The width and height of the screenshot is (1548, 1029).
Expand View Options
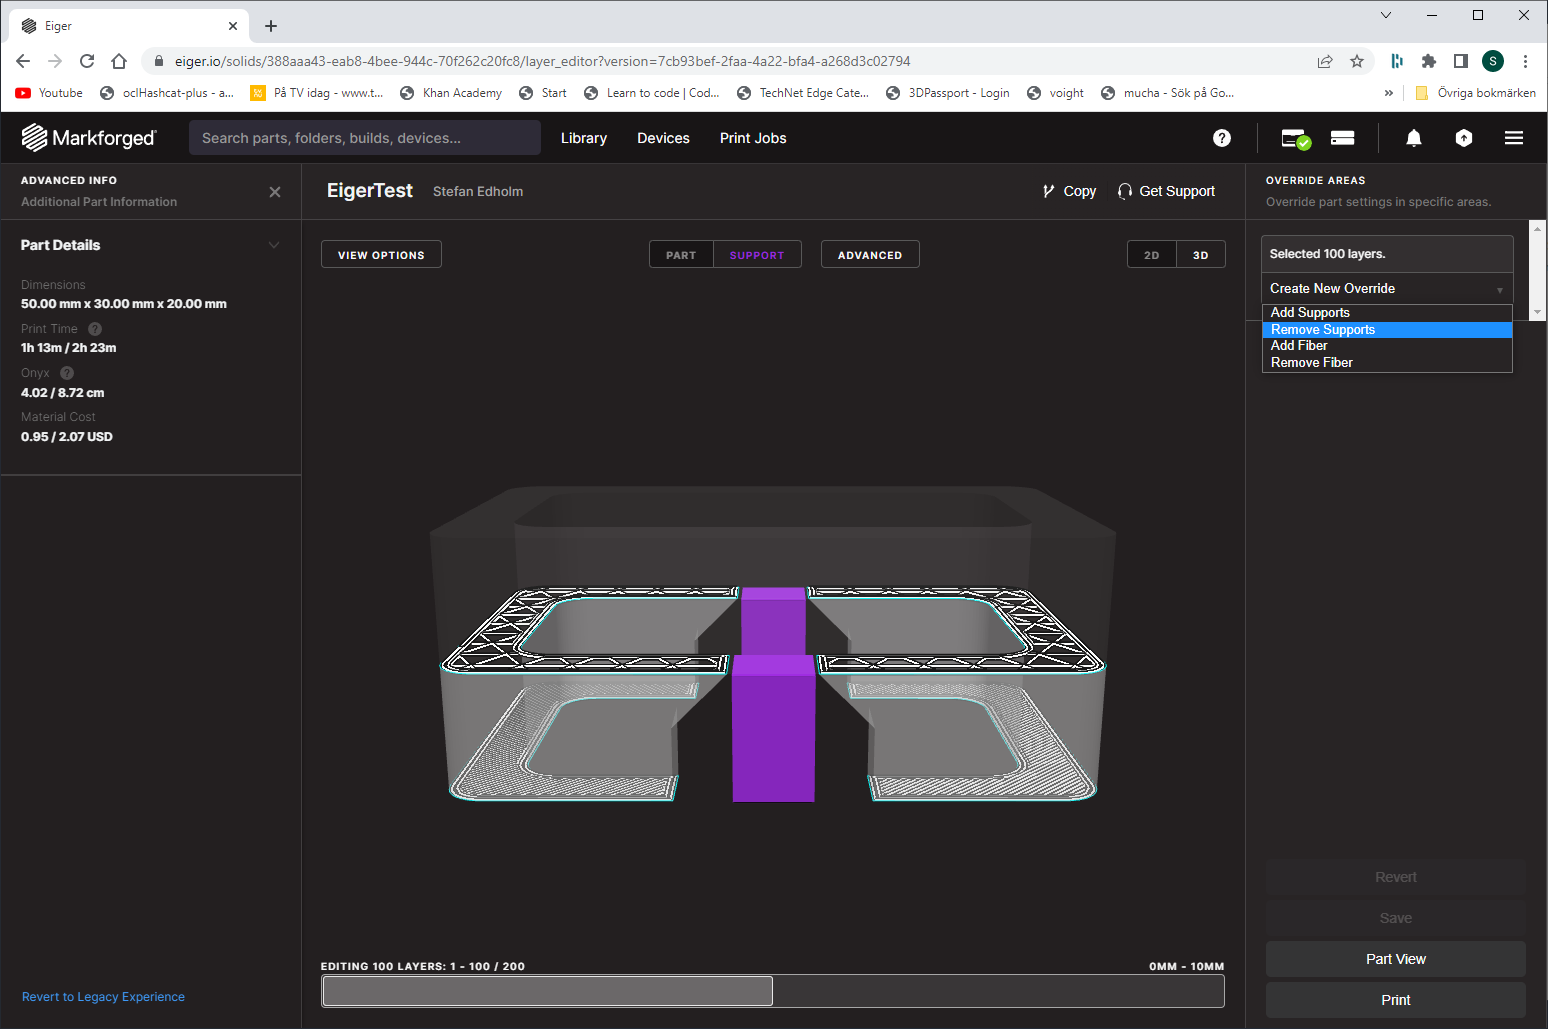pyautogui.click(x=381, y=255)
